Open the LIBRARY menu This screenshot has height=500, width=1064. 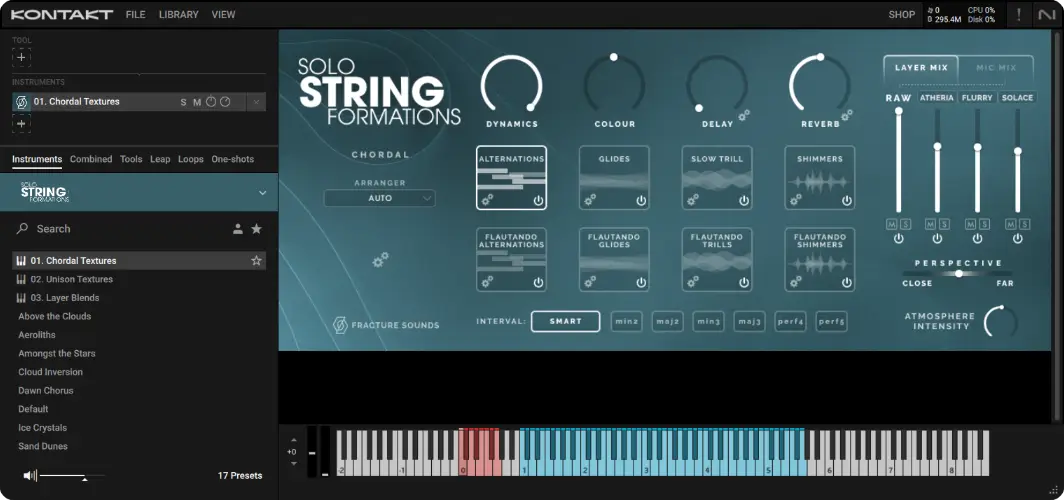178,14
